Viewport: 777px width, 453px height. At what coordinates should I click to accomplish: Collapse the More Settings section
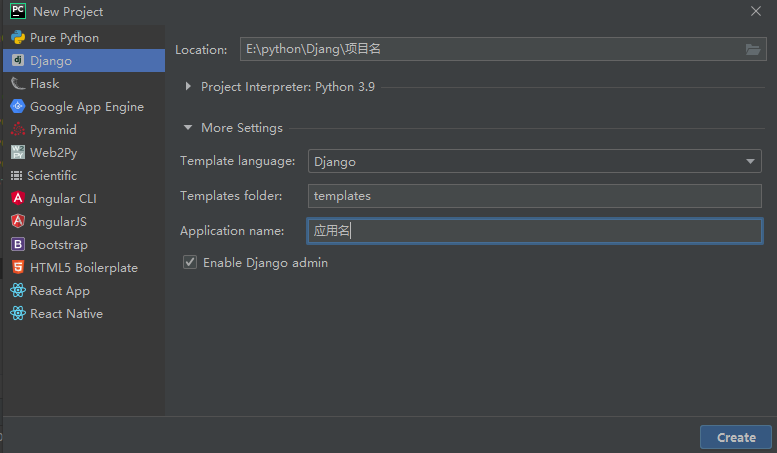188,128
